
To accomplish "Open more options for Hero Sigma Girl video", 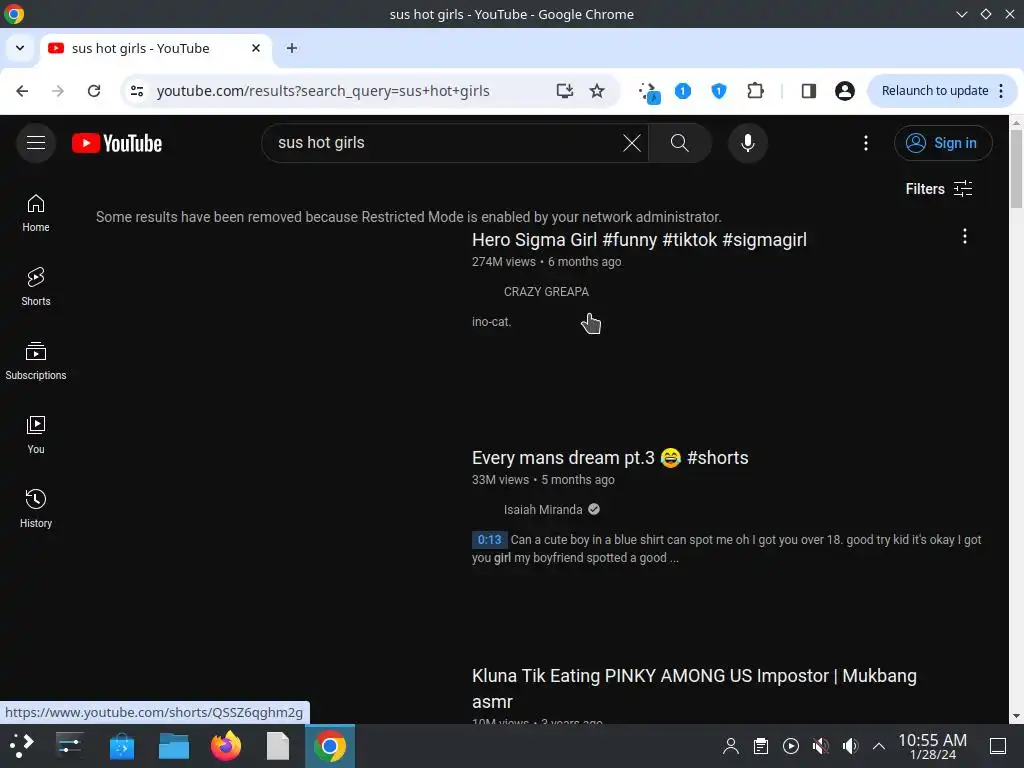I will point(965,236).
